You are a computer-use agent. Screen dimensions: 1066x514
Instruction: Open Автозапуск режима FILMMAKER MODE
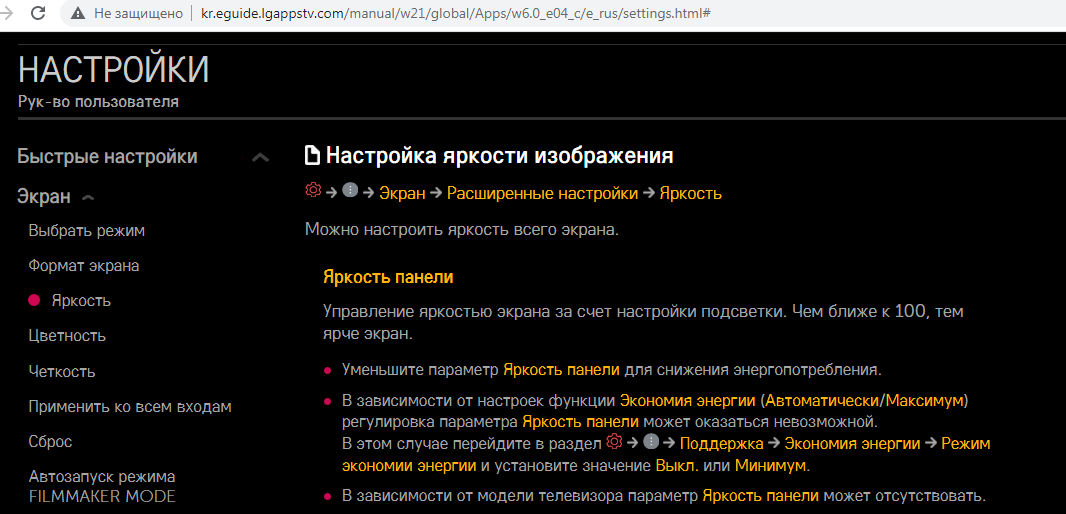click(102, 486)
